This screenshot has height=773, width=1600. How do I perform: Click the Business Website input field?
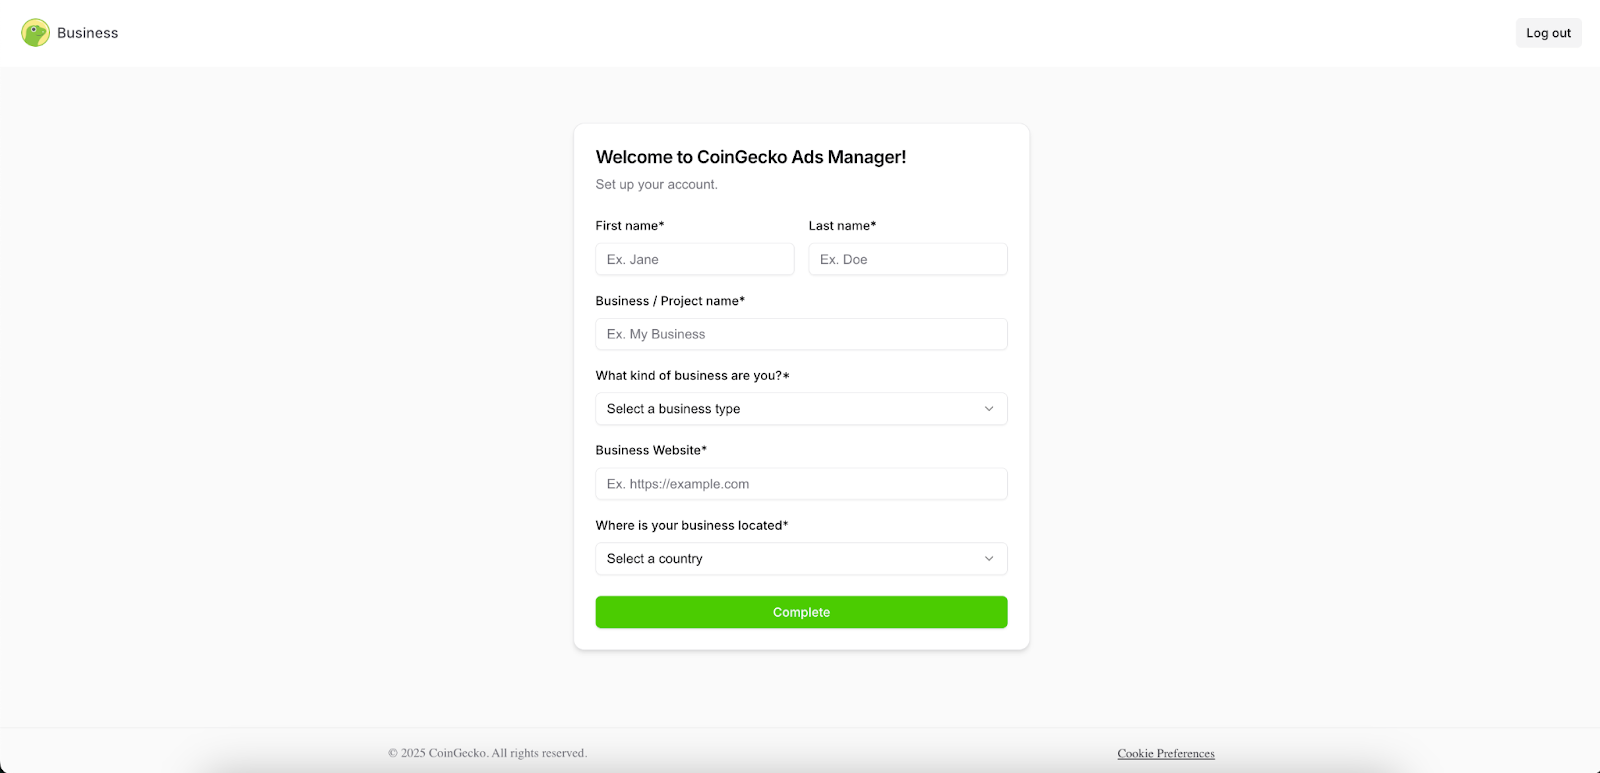coord(801,484)
